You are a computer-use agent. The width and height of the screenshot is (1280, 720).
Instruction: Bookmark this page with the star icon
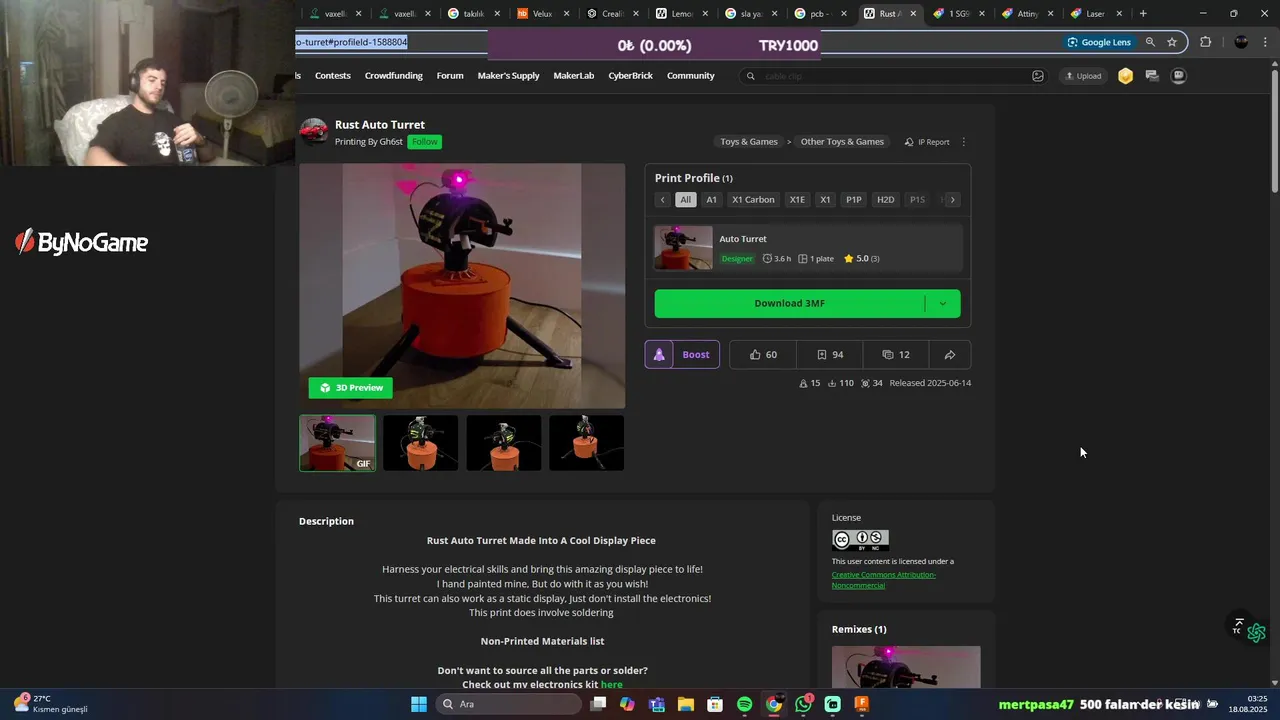1172,42
